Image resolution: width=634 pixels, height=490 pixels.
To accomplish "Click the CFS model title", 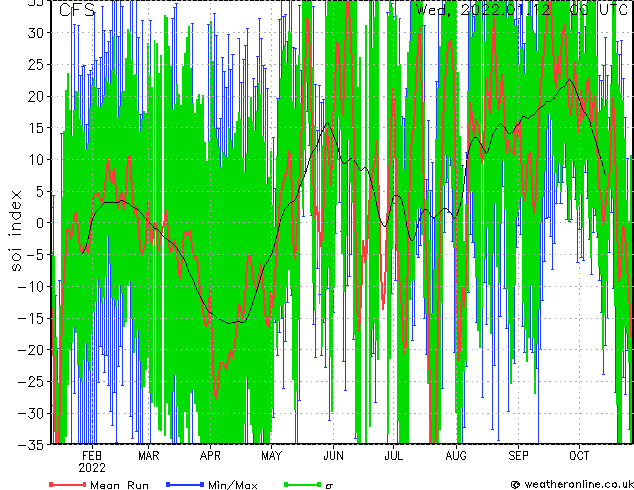I will coord(77,11).
